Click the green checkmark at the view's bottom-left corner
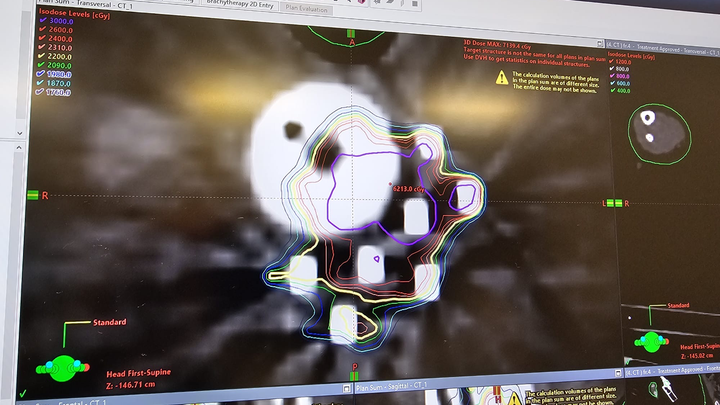 click(x=22, y=393)
